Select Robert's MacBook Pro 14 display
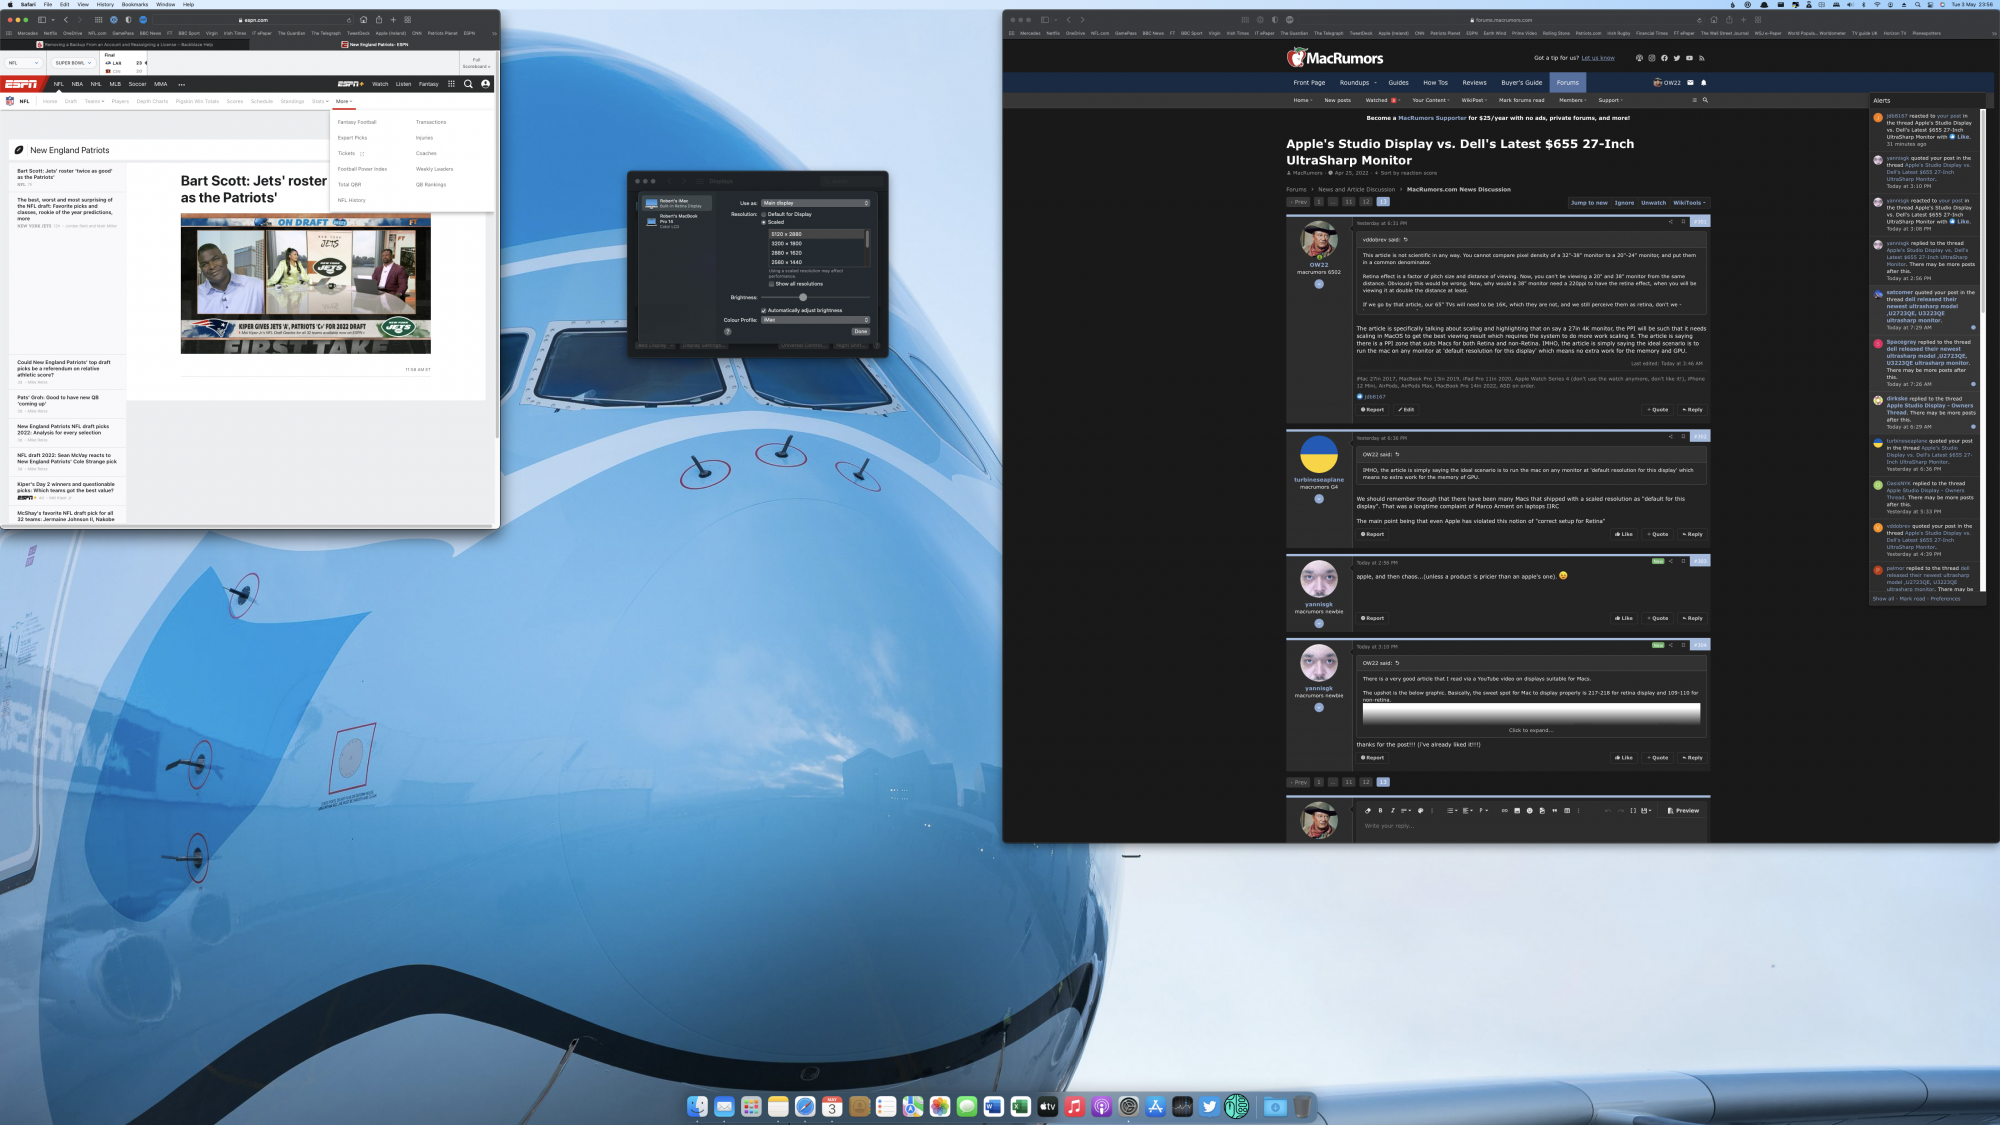Viewport: 2000px width, 1125px height. coord(676,221)
